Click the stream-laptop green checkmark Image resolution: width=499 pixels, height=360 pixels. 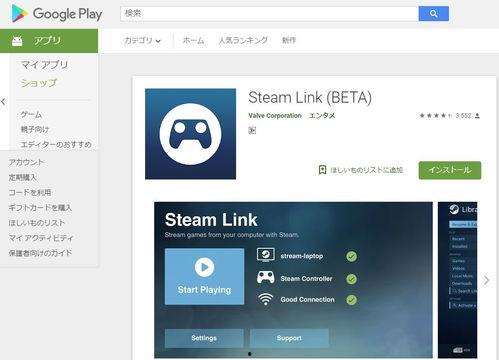pos(351,256)
